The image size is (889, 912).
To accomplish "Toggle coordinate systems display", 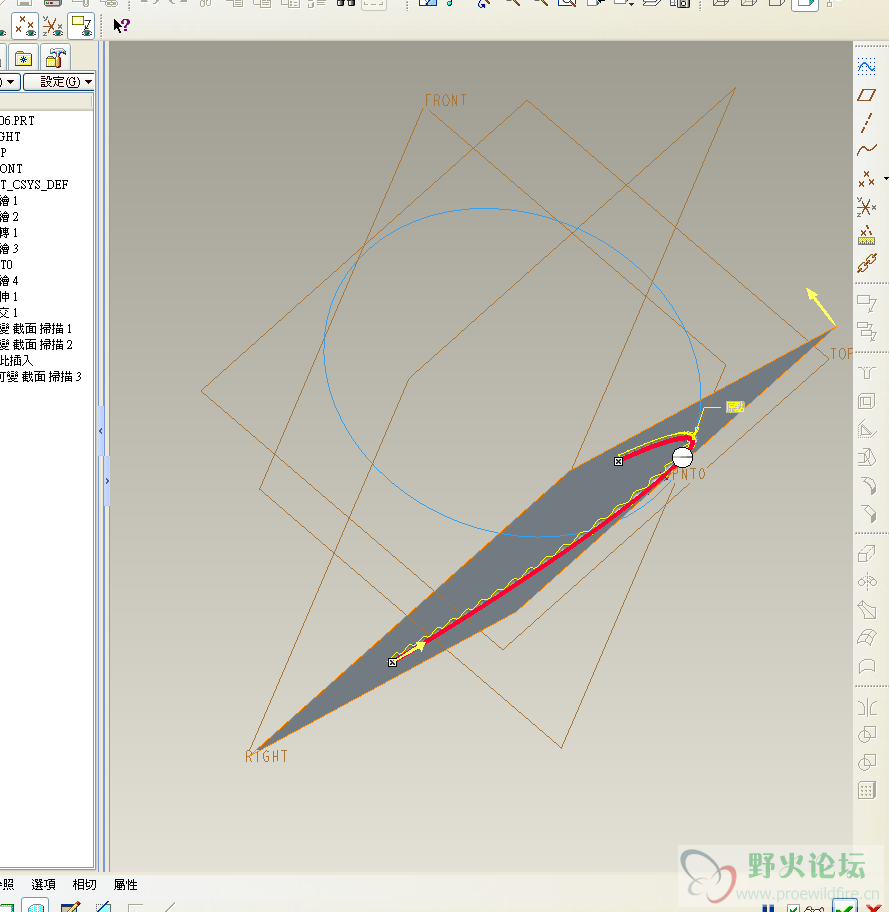I will [53, 26].
